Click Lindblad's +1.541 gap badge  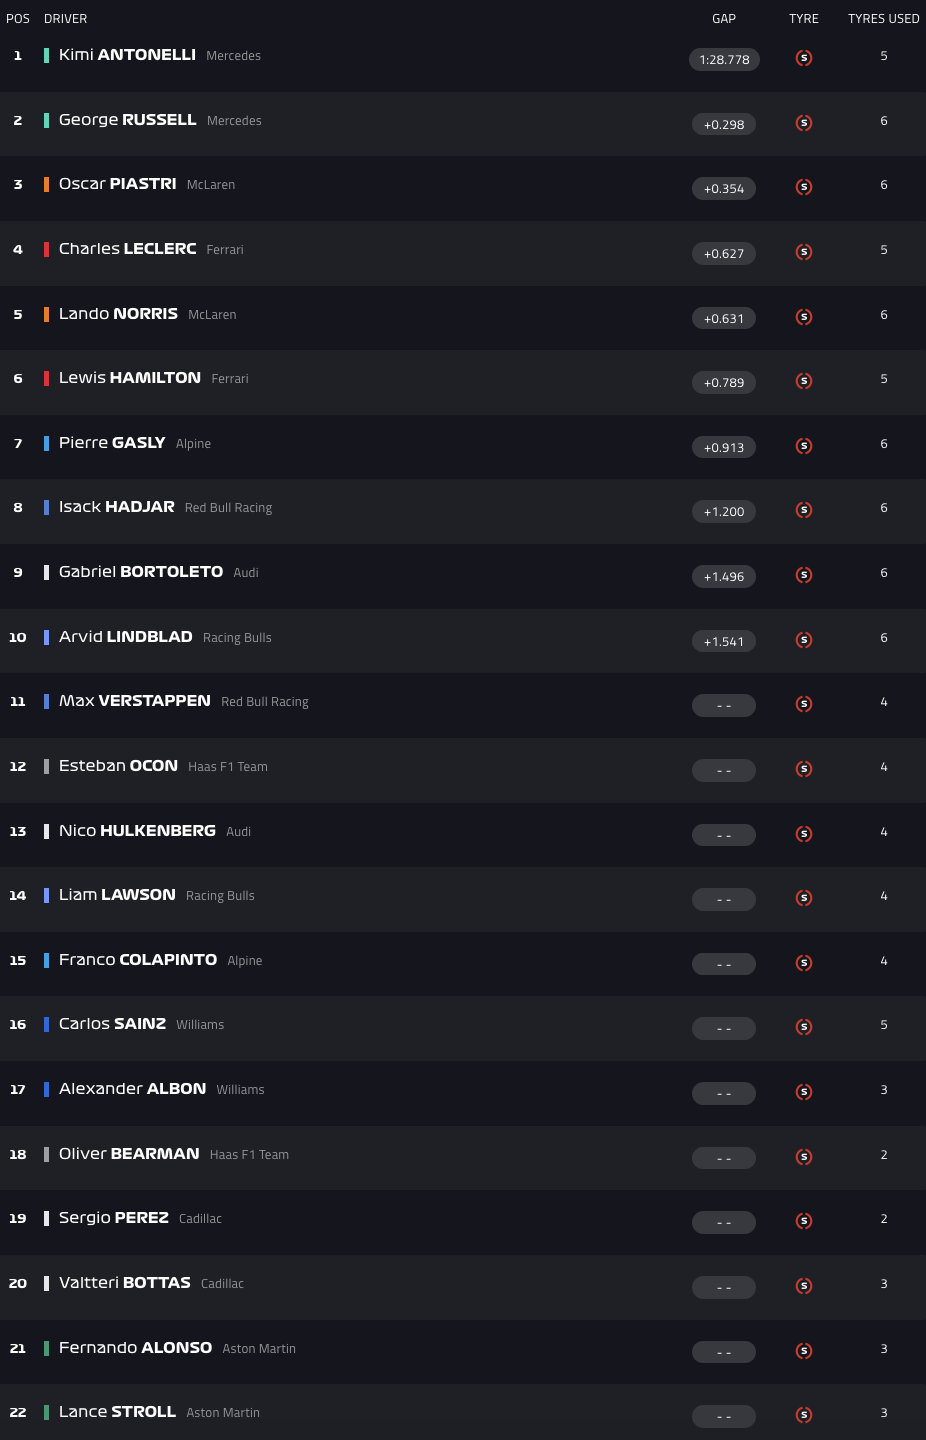[724, 641]
